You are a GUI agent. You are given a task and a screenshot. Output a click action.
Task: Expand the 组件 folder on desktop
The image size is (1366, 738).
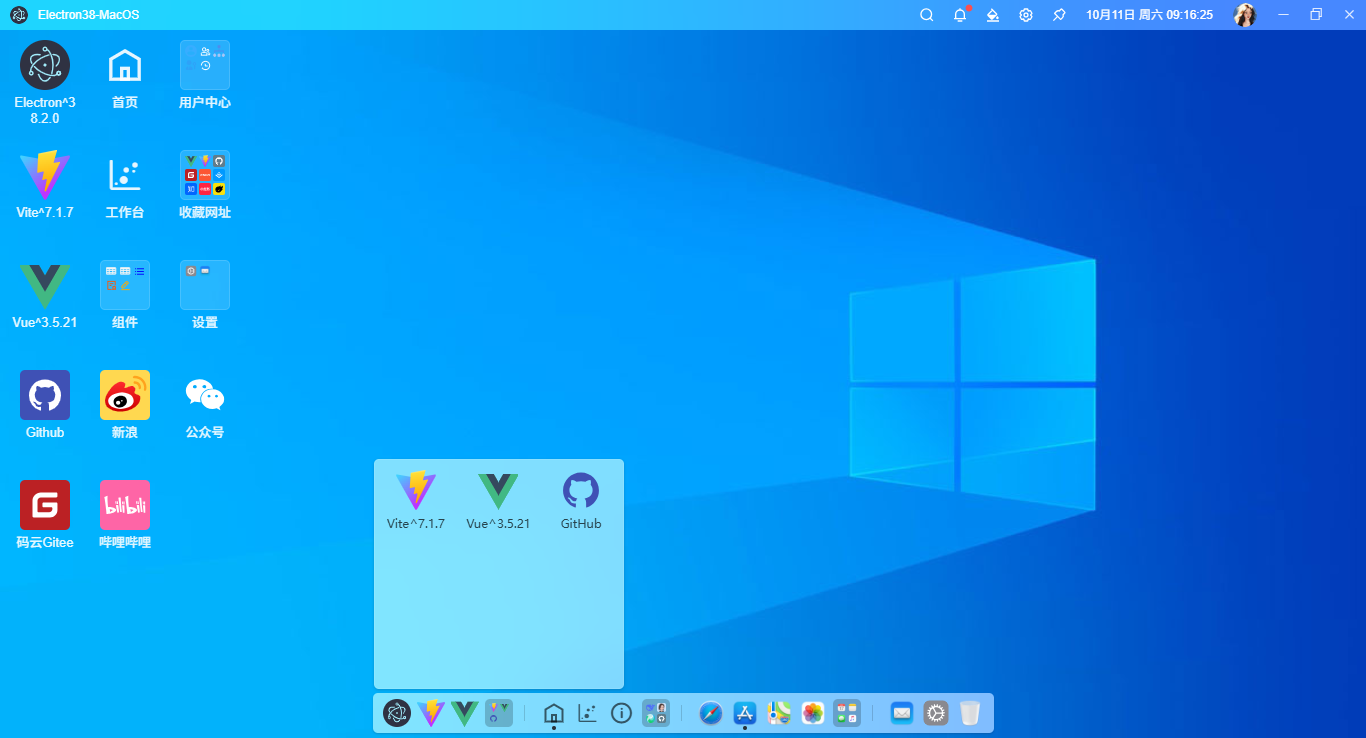coord(125,286)
